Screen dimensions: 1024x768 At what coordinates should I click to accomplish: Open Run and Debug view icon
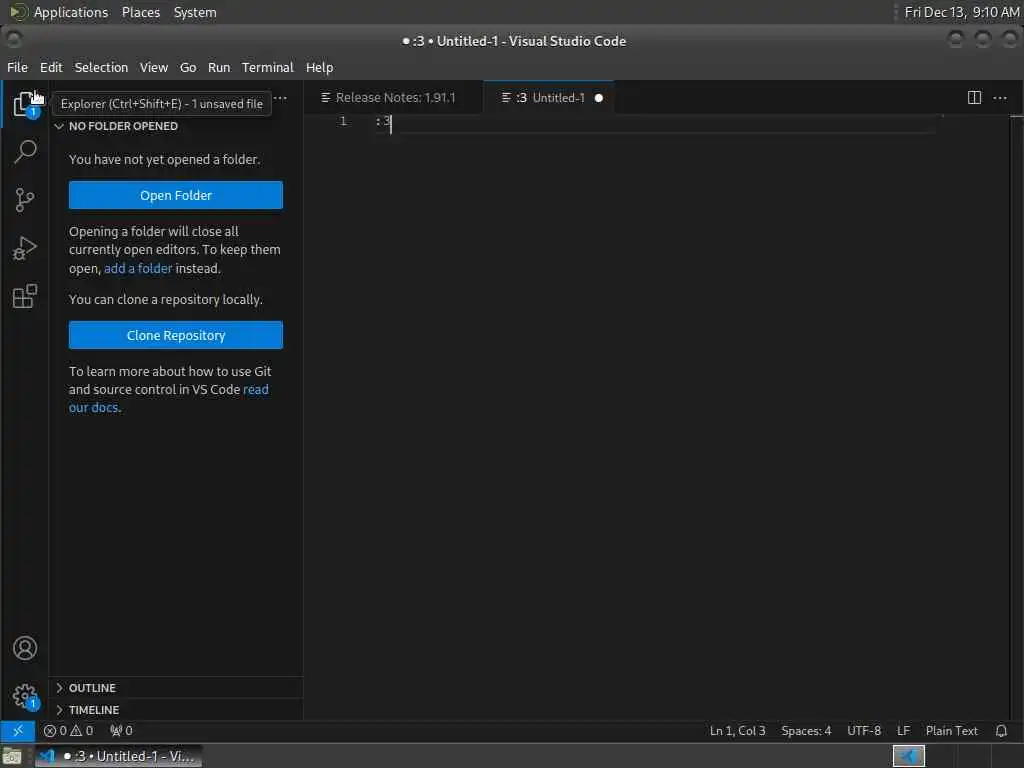(x=25, y=248)
